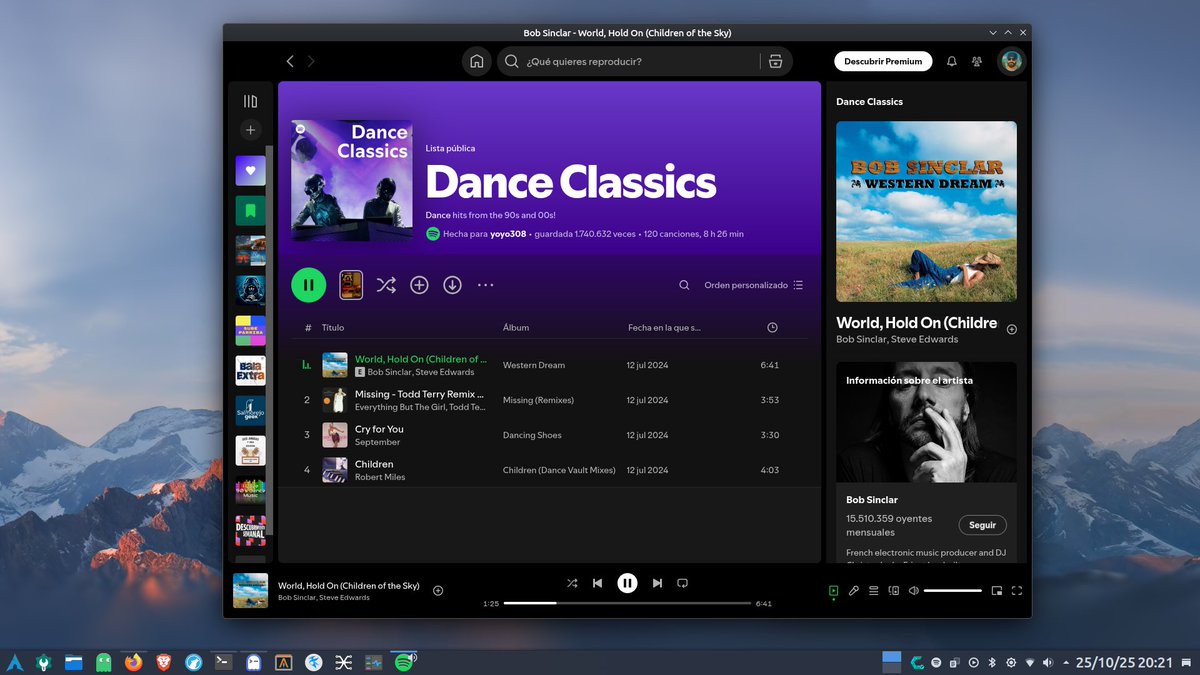The width and height of the screenshot is (1200, 675).
Task: Go to Spotify home
Action: tap(477, 61)
